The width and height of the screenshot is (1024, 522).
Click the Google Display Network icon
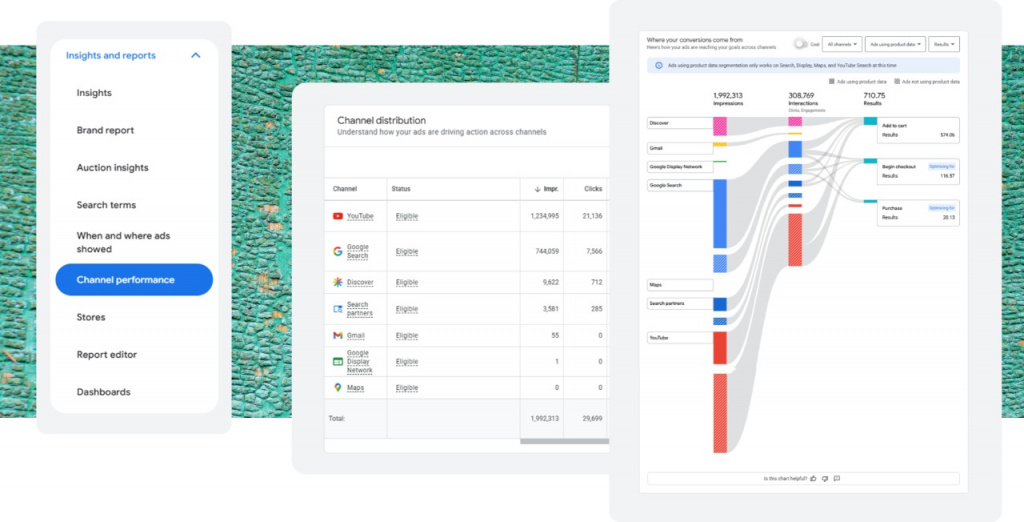(x=338, y=361)
